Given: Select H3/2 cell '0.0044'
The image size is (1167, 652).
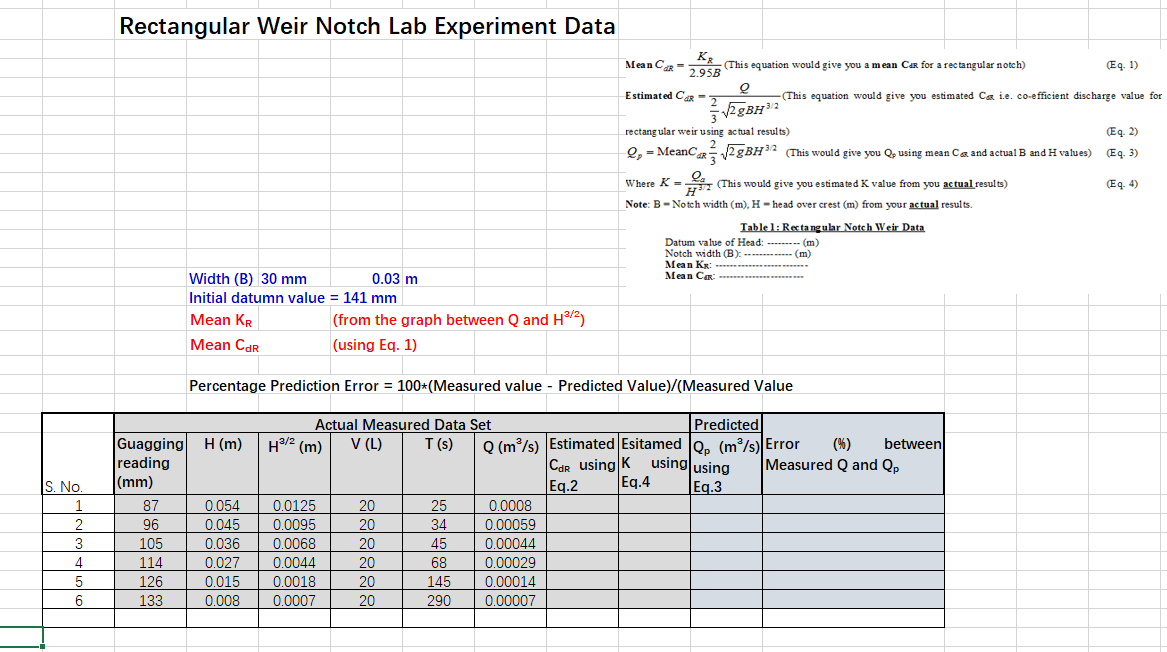Looking at the screenshot, I should coord(294,563).
